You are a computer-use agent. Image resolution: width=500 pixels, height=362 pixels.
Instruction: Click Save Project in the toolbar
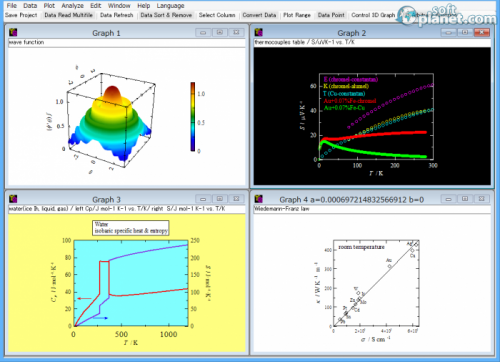point(21,15)
